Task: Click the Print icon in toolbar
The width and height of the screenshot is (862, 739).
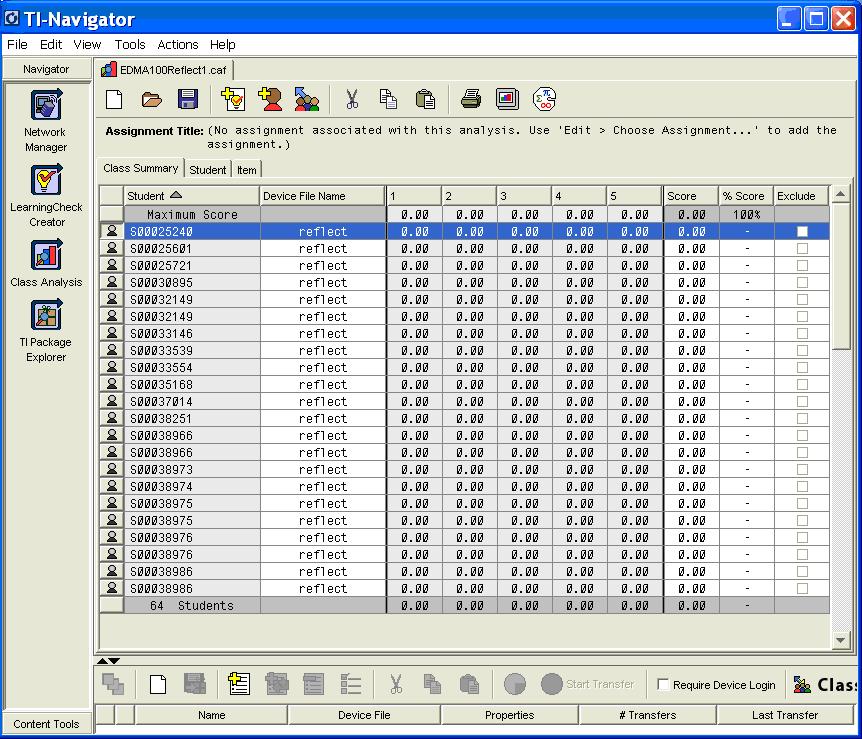Action: [471, 99]
